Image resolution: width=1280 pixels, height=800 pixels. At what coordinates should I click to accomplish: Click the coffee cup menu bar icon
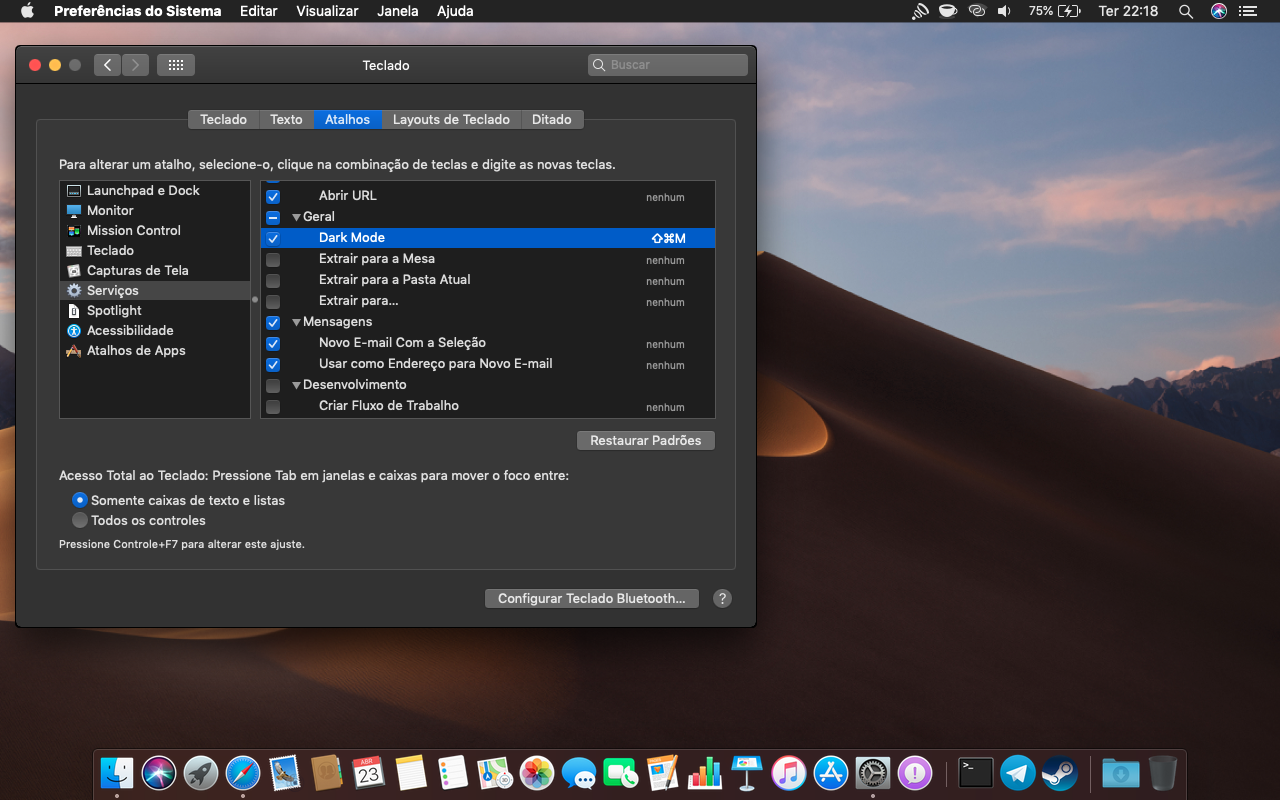947,11
